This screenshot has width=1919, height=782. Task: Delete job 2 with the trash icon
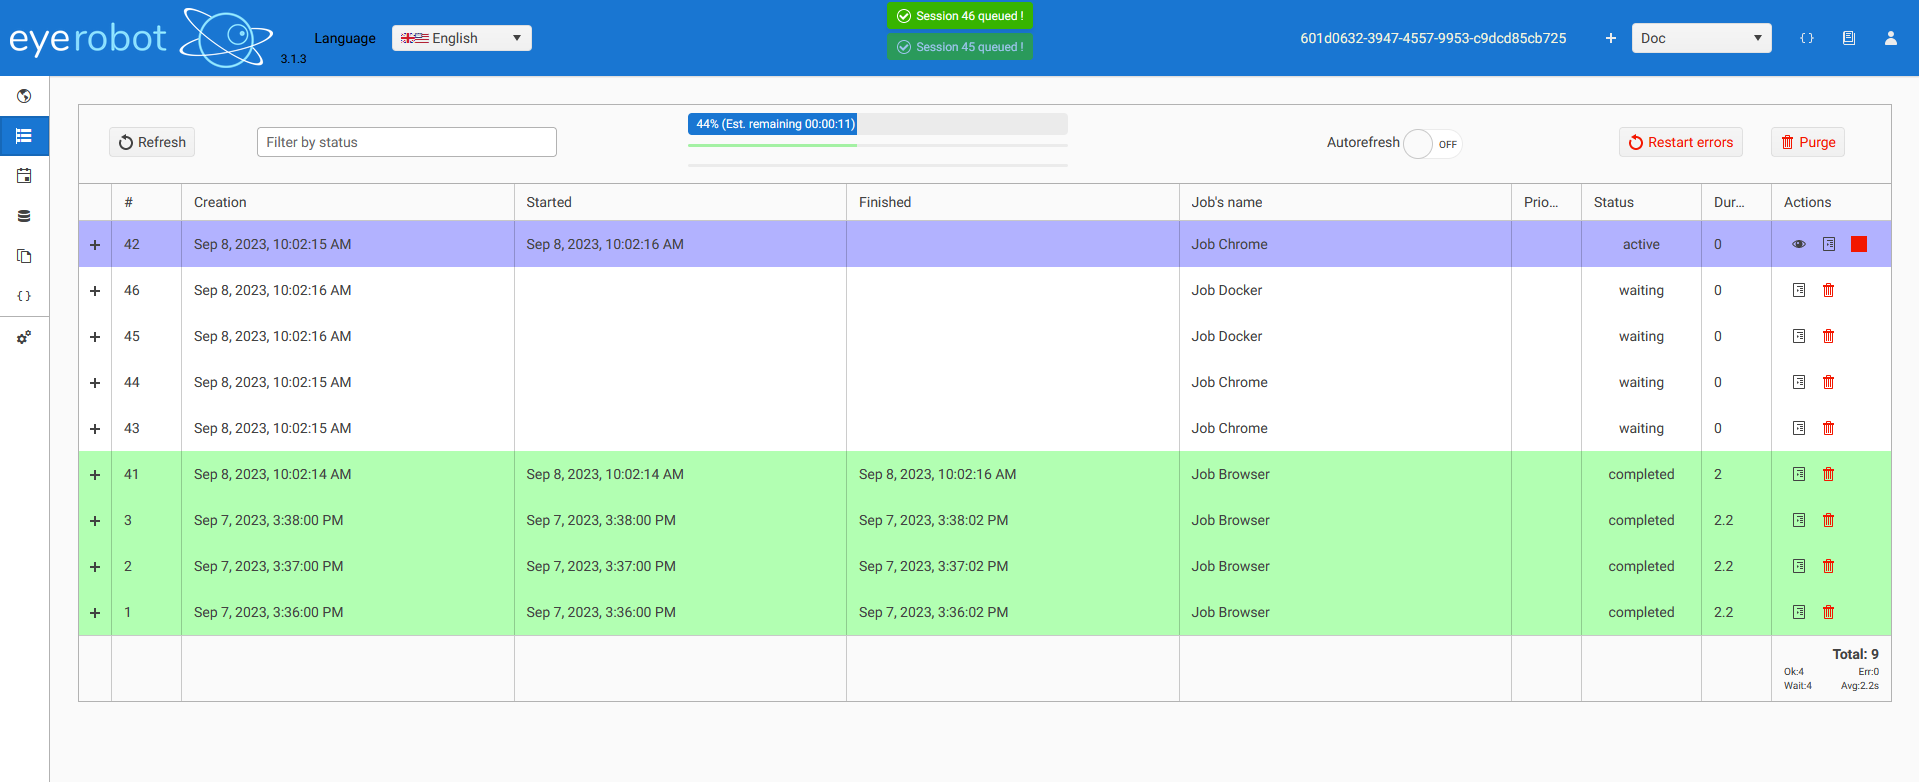[x=1828, y=566]
